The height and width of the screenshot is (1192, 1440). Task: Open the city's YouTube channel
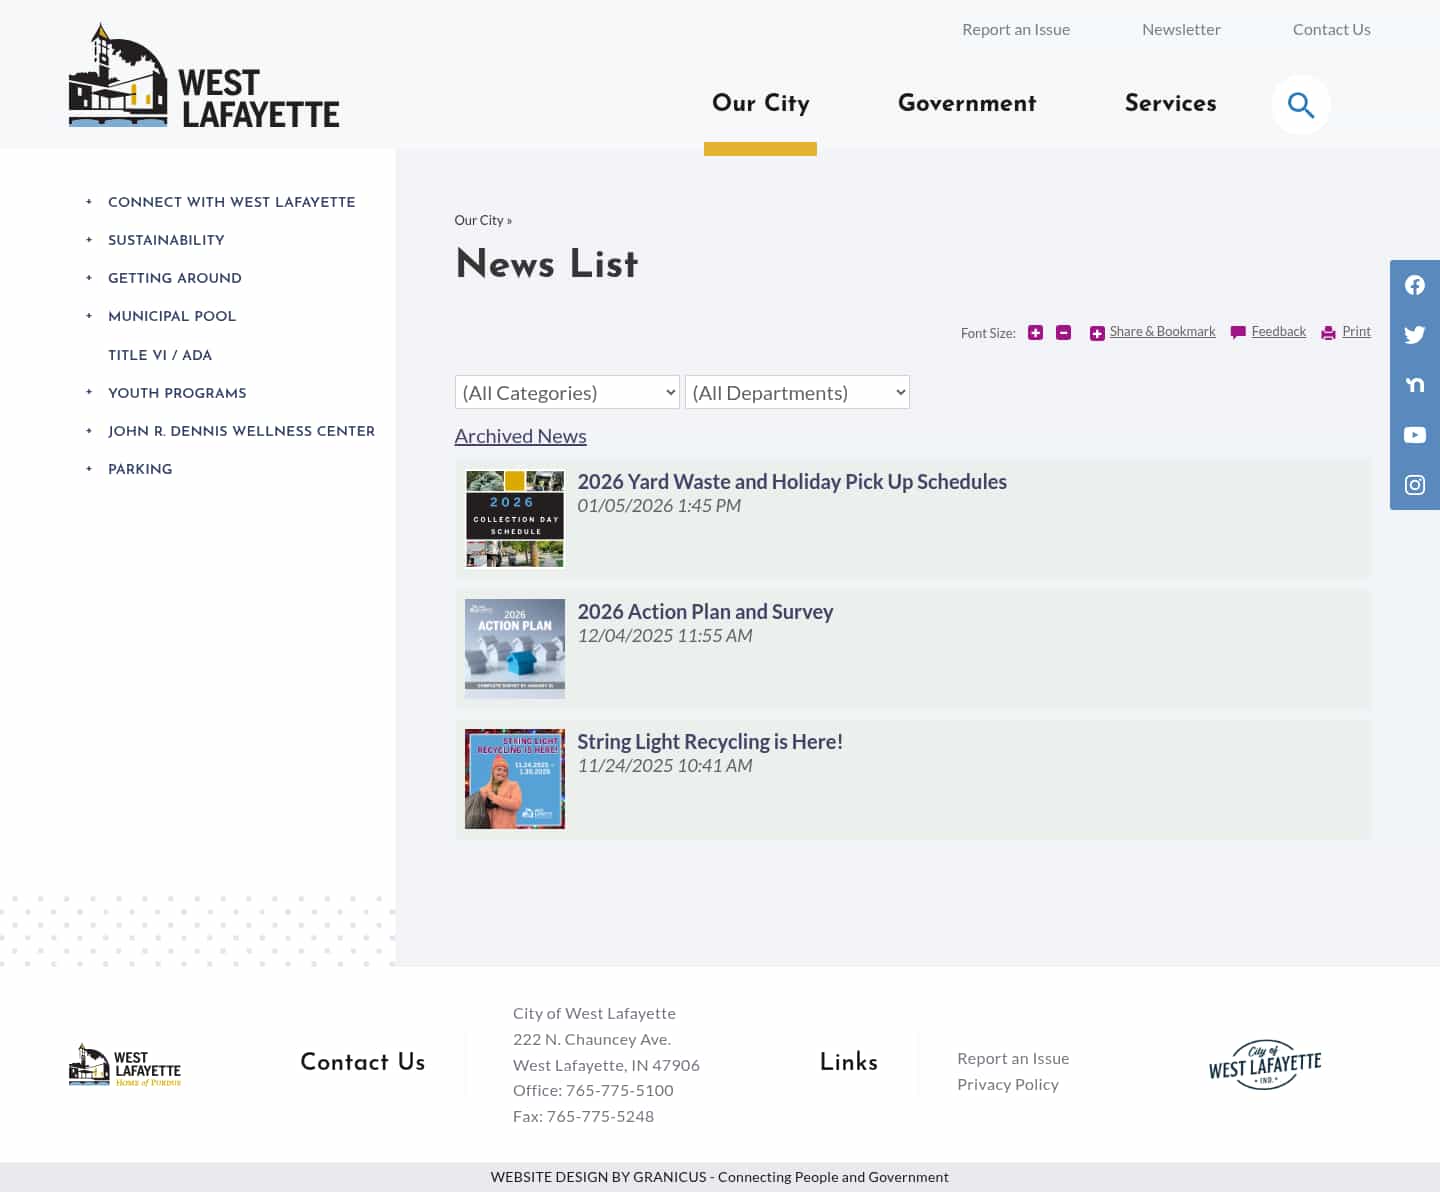coord(1414,435)
